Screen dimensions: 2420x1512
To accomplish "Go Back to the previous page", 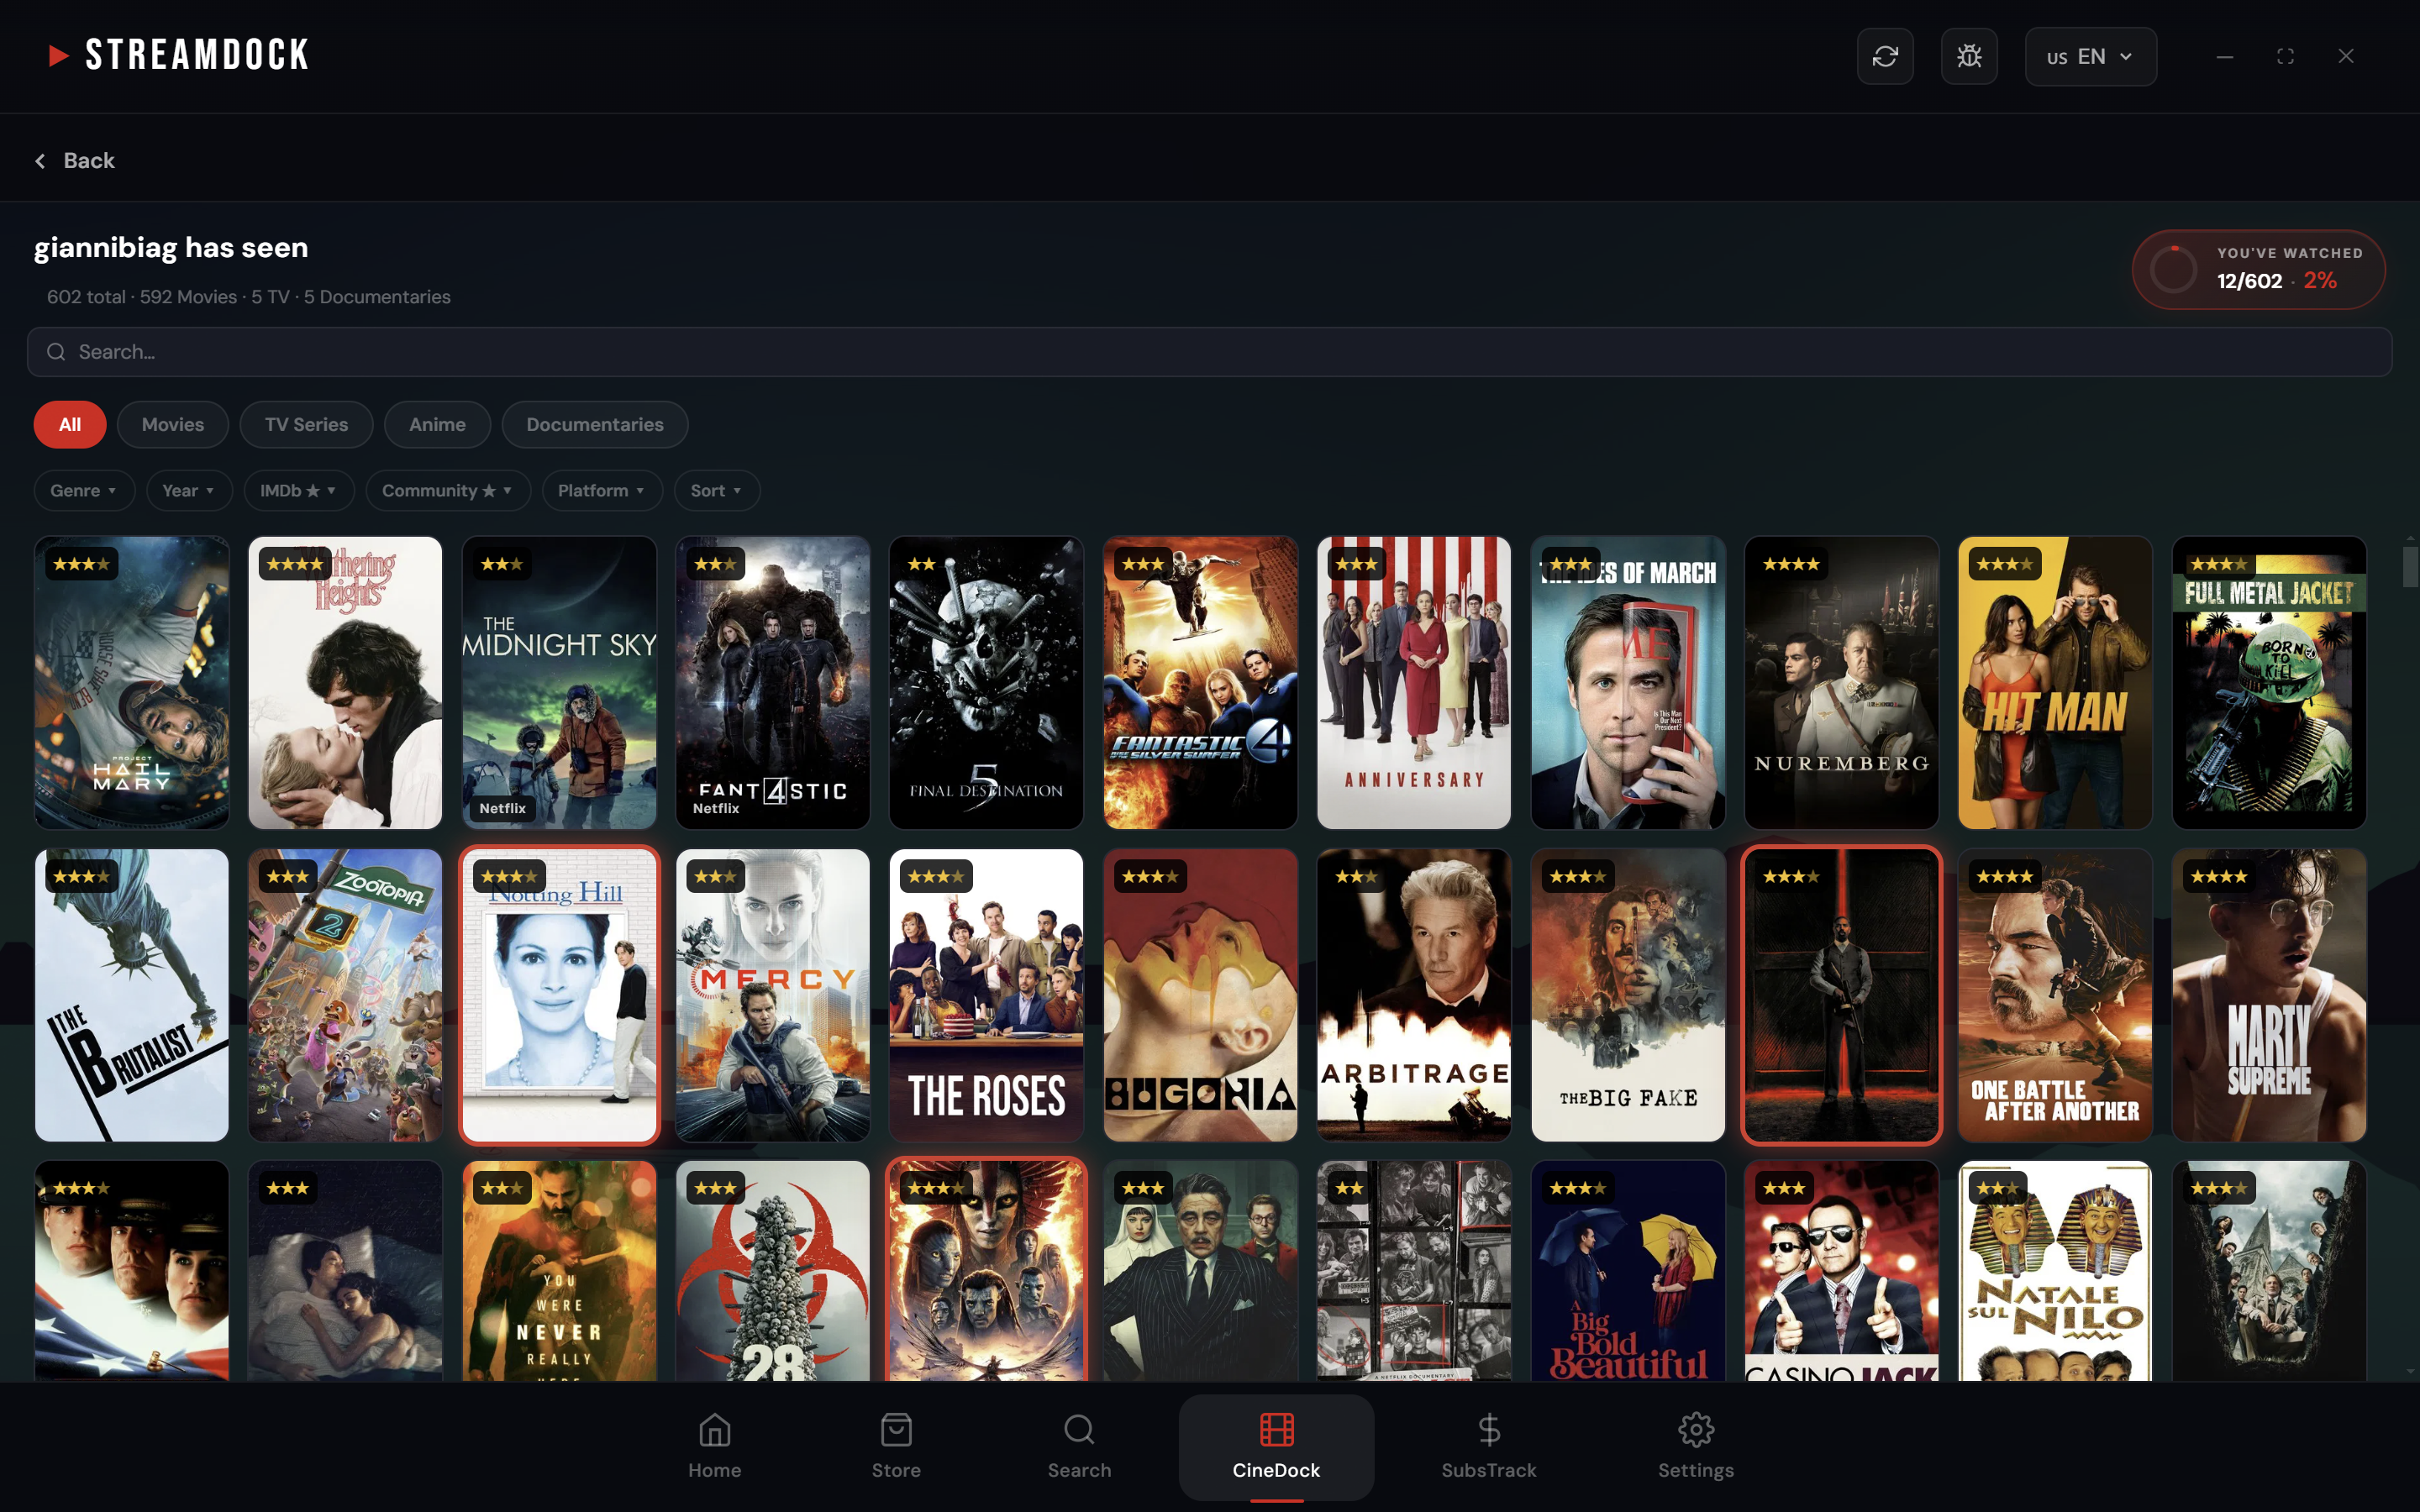I will 76,161.
